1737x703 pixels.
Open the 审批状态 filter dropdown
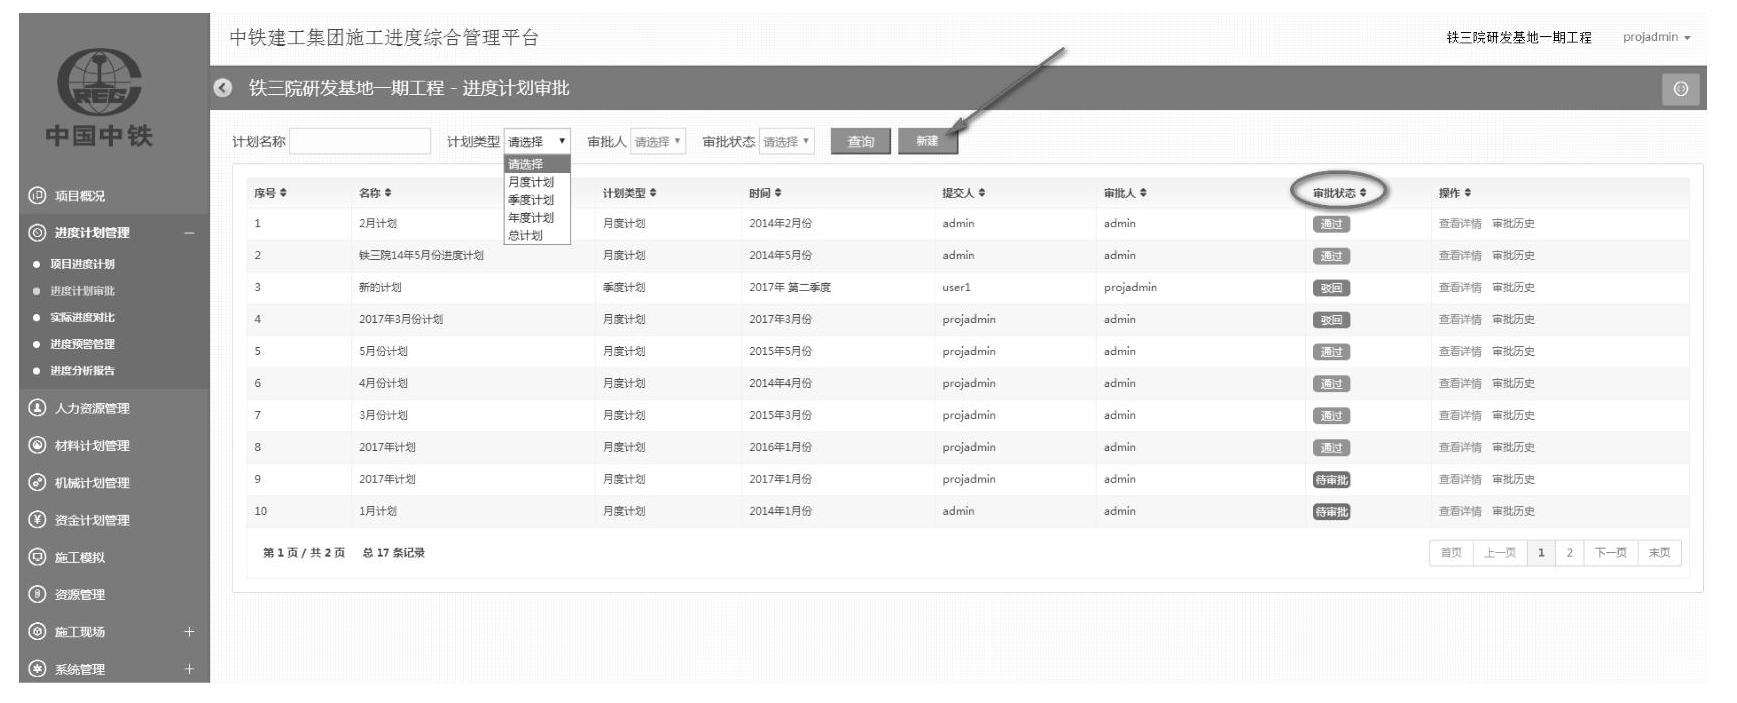(x=787, y=142)
